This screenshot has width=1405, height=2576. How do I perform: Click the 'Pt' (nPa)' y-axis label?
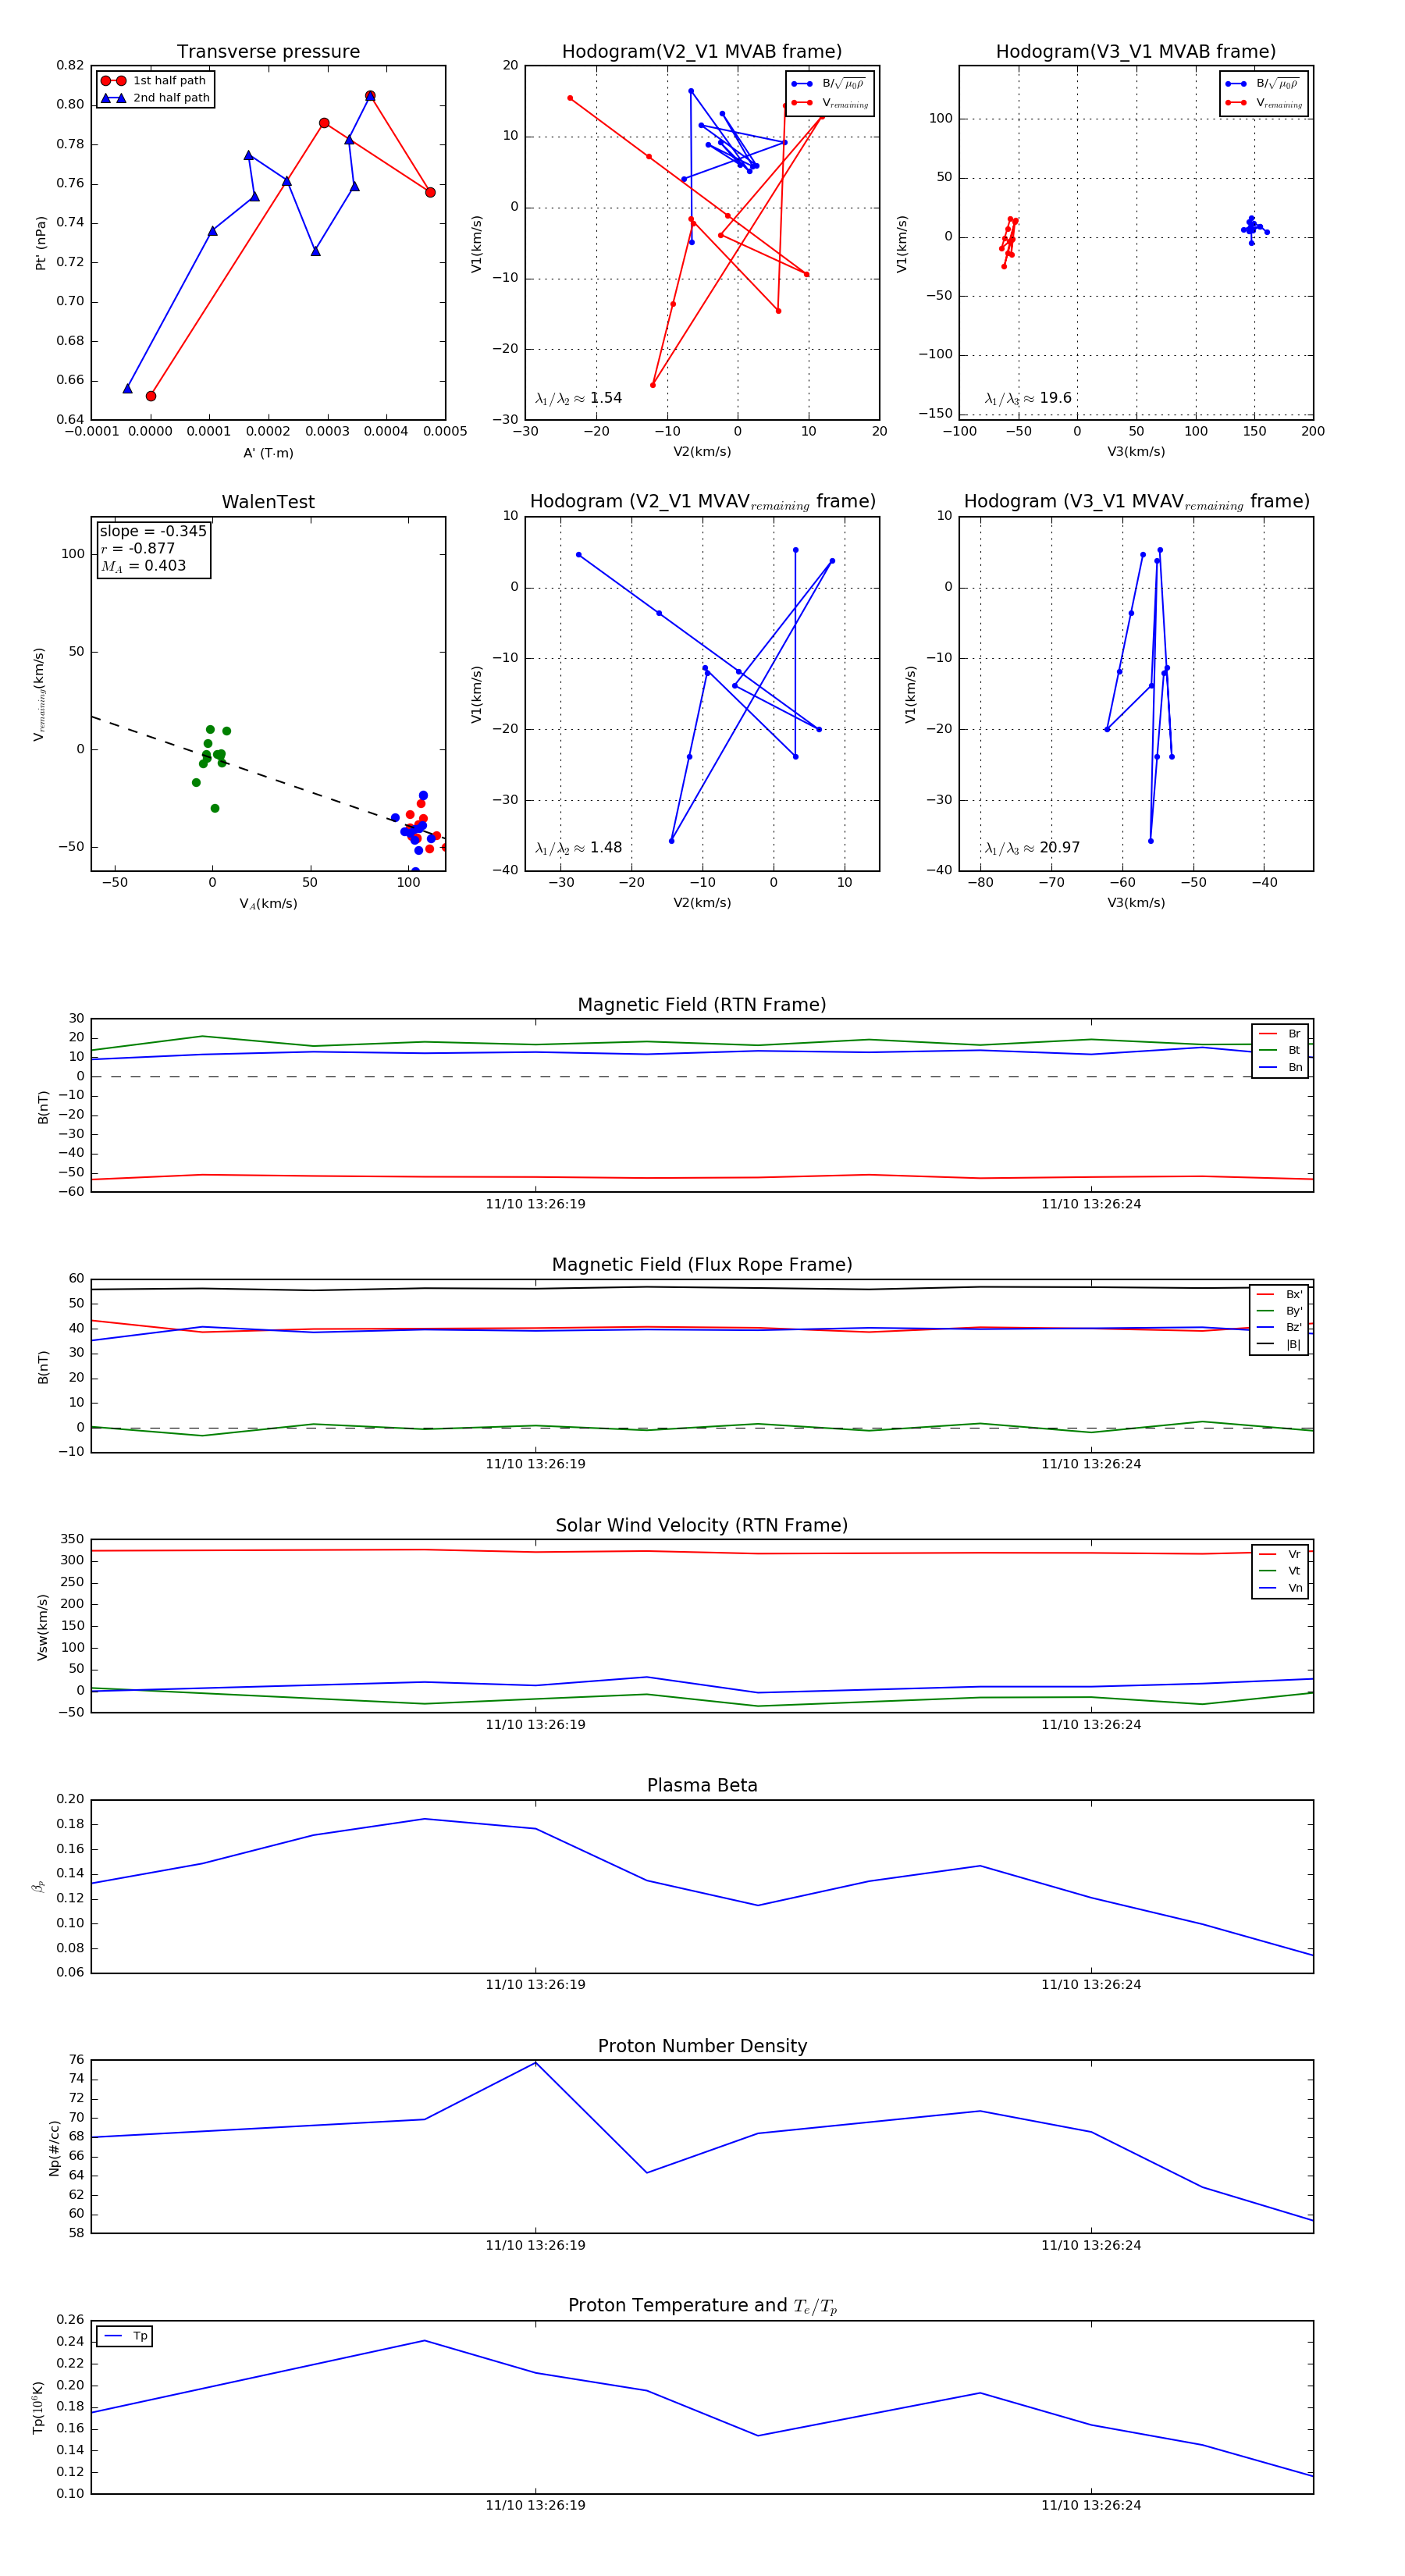pyautogui.click(x=41, y=243)
